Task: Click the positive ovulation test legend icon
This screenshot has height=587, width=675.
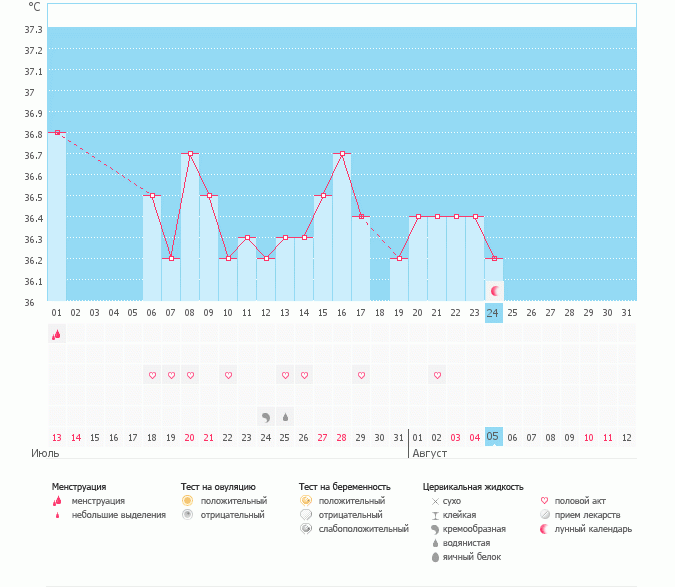Action: [187, 500]
